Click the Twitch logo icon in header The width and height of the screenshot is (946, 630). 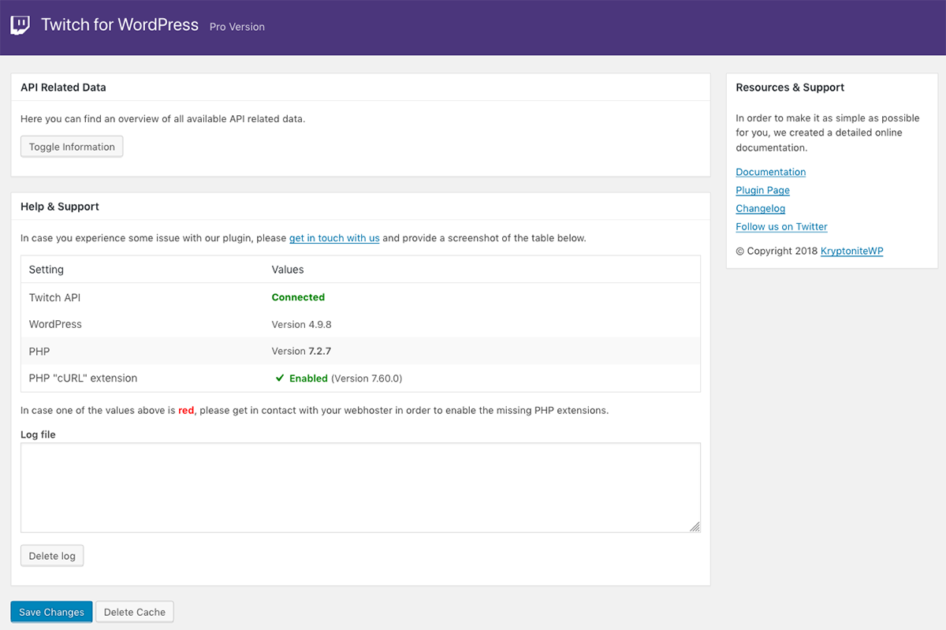coord(20,25)
